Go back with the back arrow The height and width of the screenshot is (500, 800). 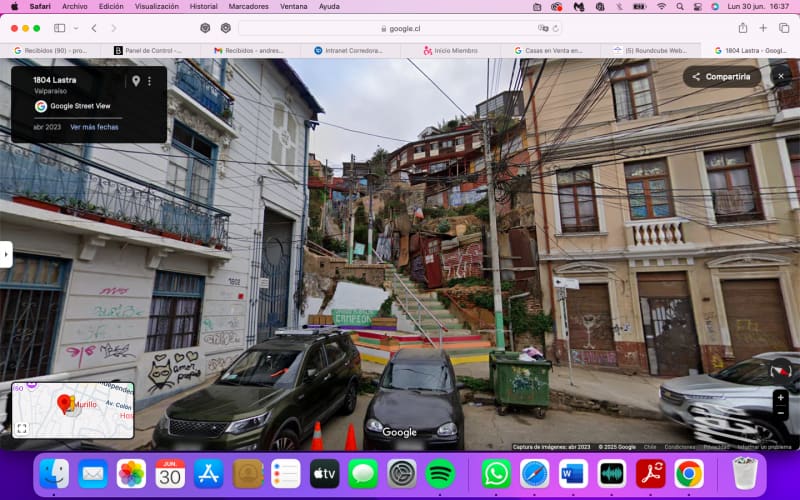[x=94, y=28]
